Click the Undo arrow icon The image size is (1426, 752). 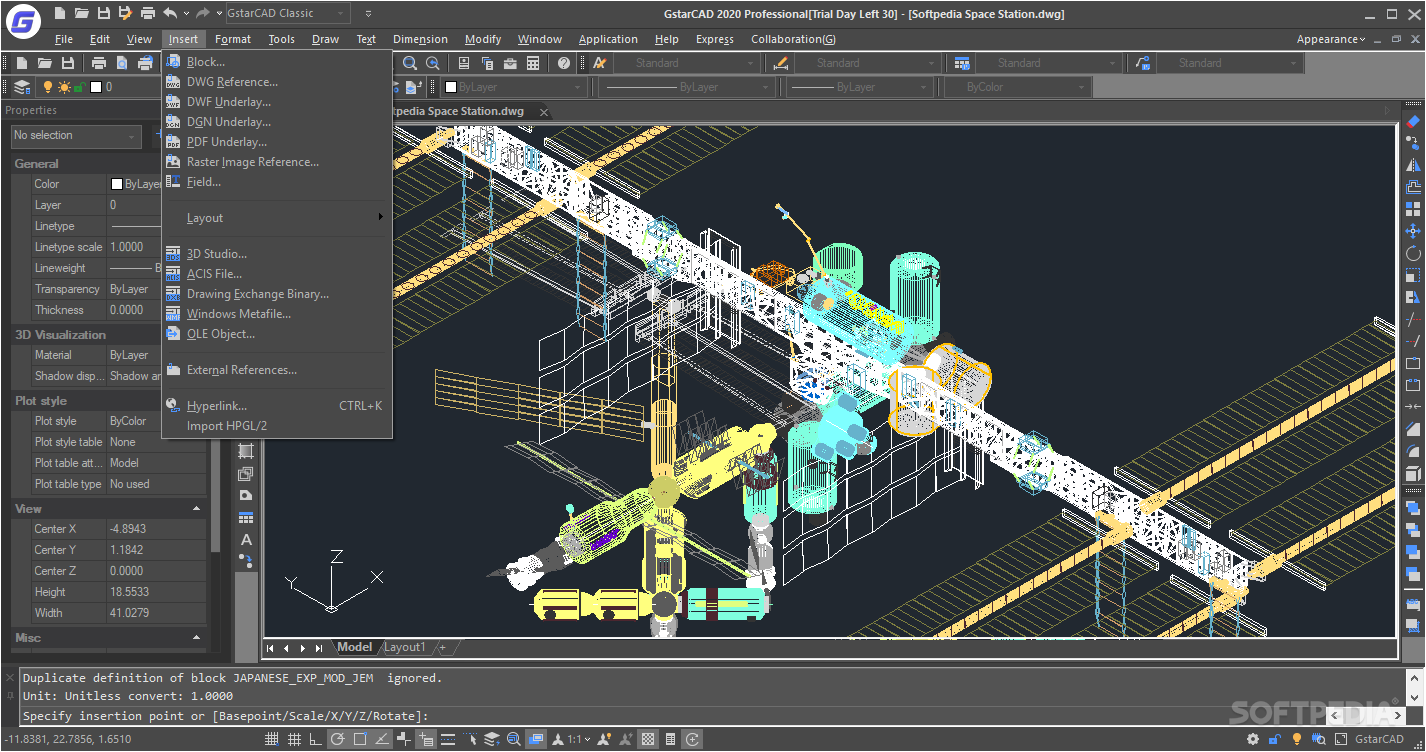(x=171, y=13)
